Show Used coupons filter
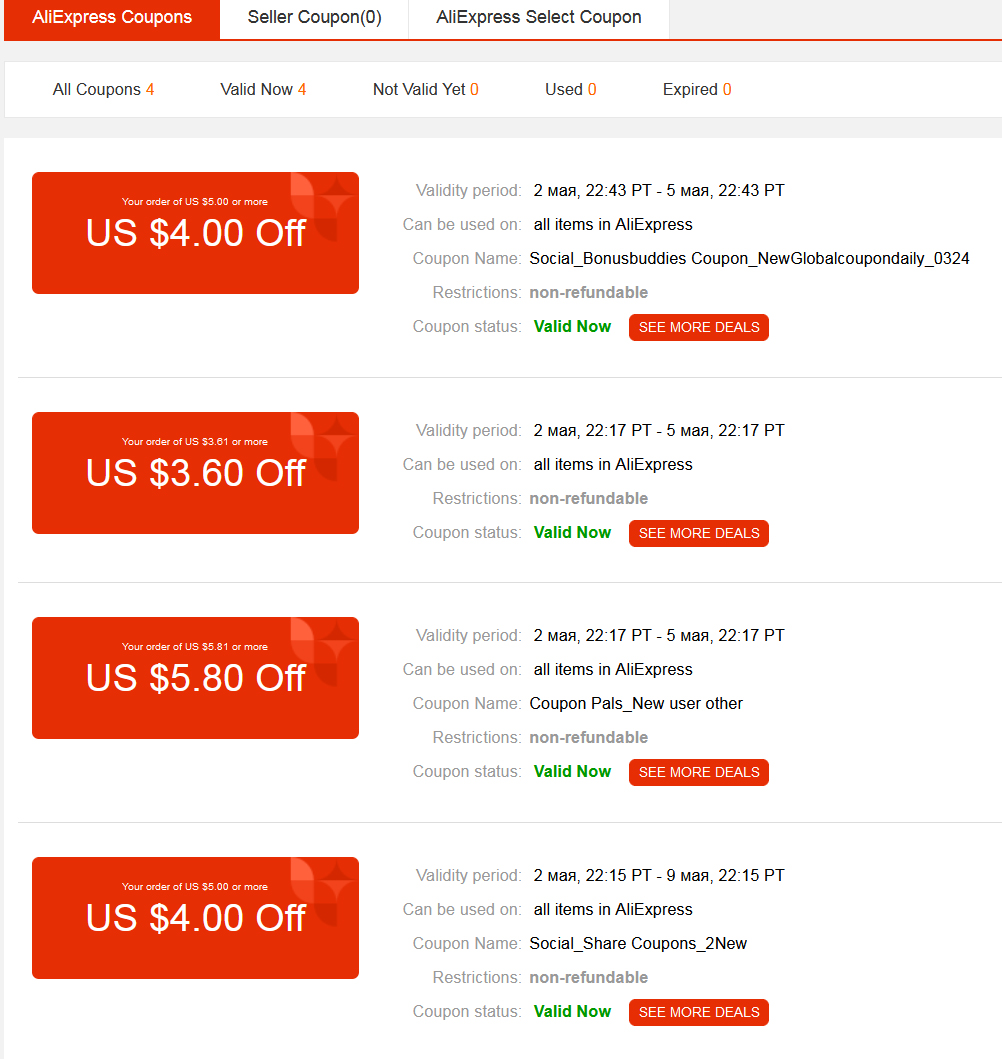The height and width of the screenshot is (1059, 1002). (x=571, y=90)
